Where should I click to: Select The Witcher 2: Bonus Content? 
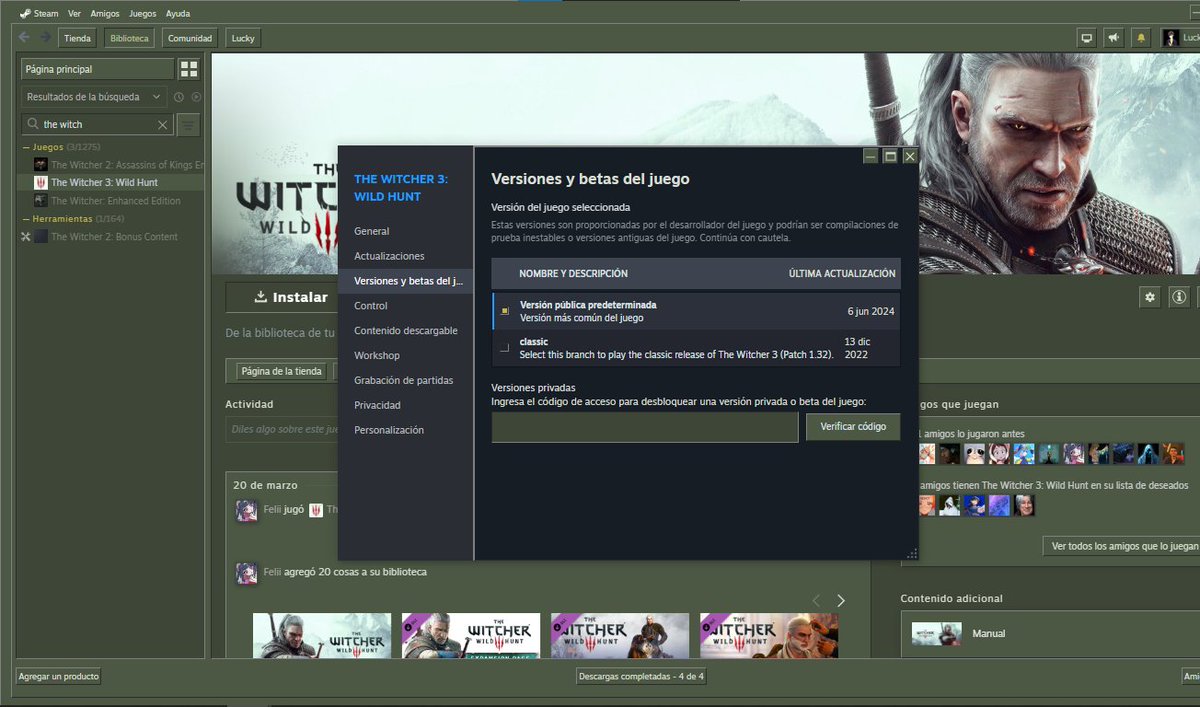click(111, 236)
